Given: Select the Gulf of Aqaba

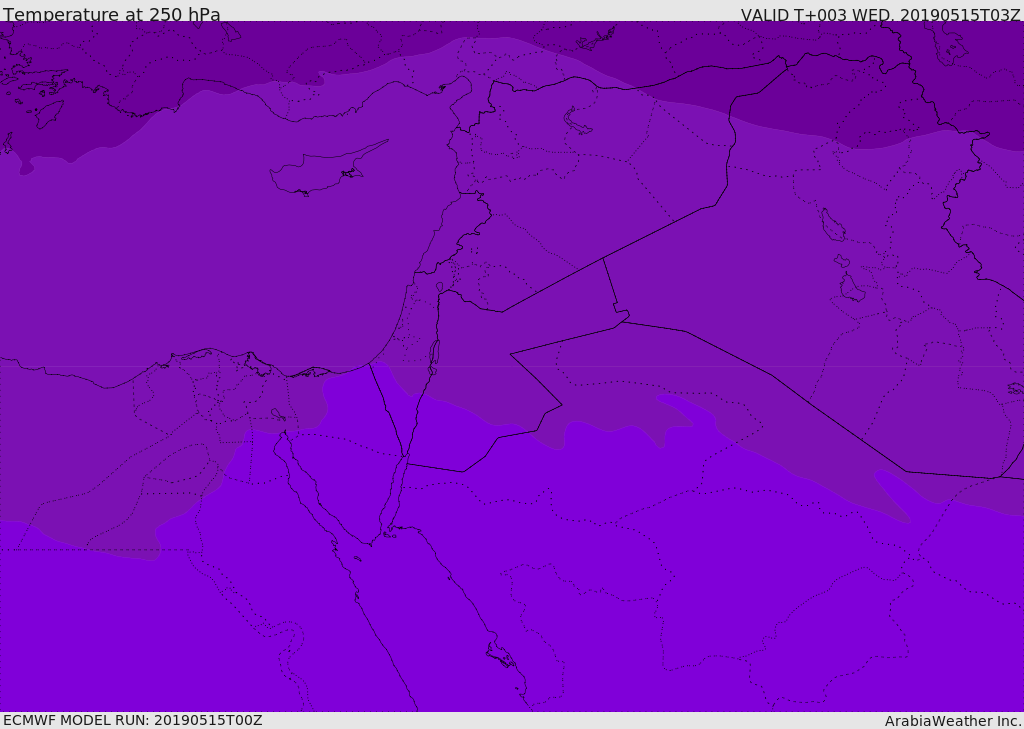Looking at the screenshot, I should point(397,490).
